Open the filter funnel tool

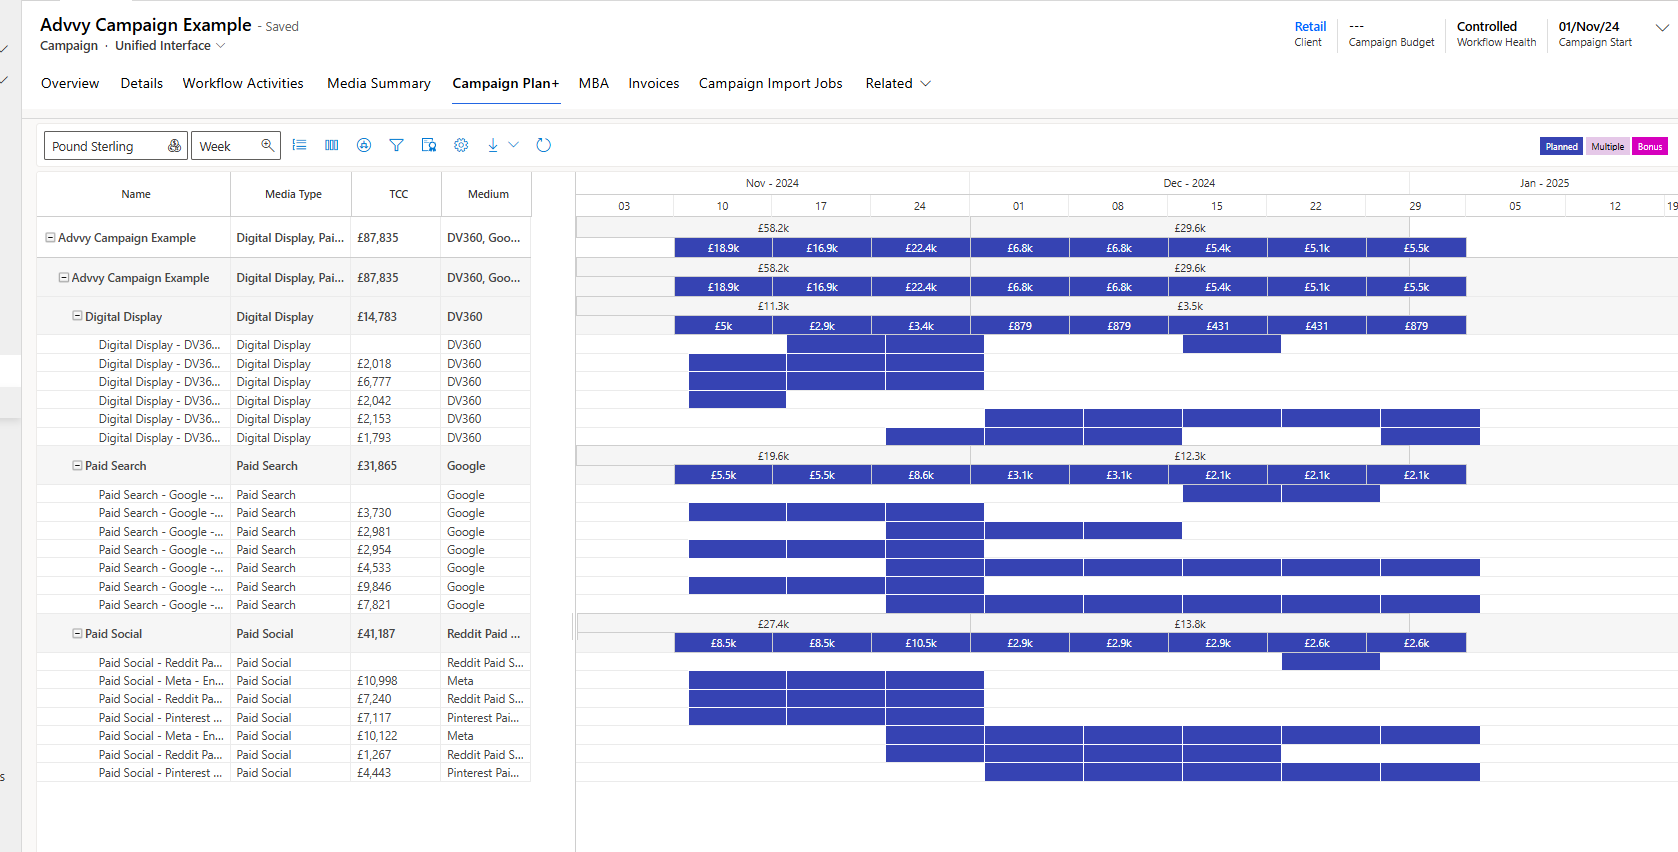(396, 145)
